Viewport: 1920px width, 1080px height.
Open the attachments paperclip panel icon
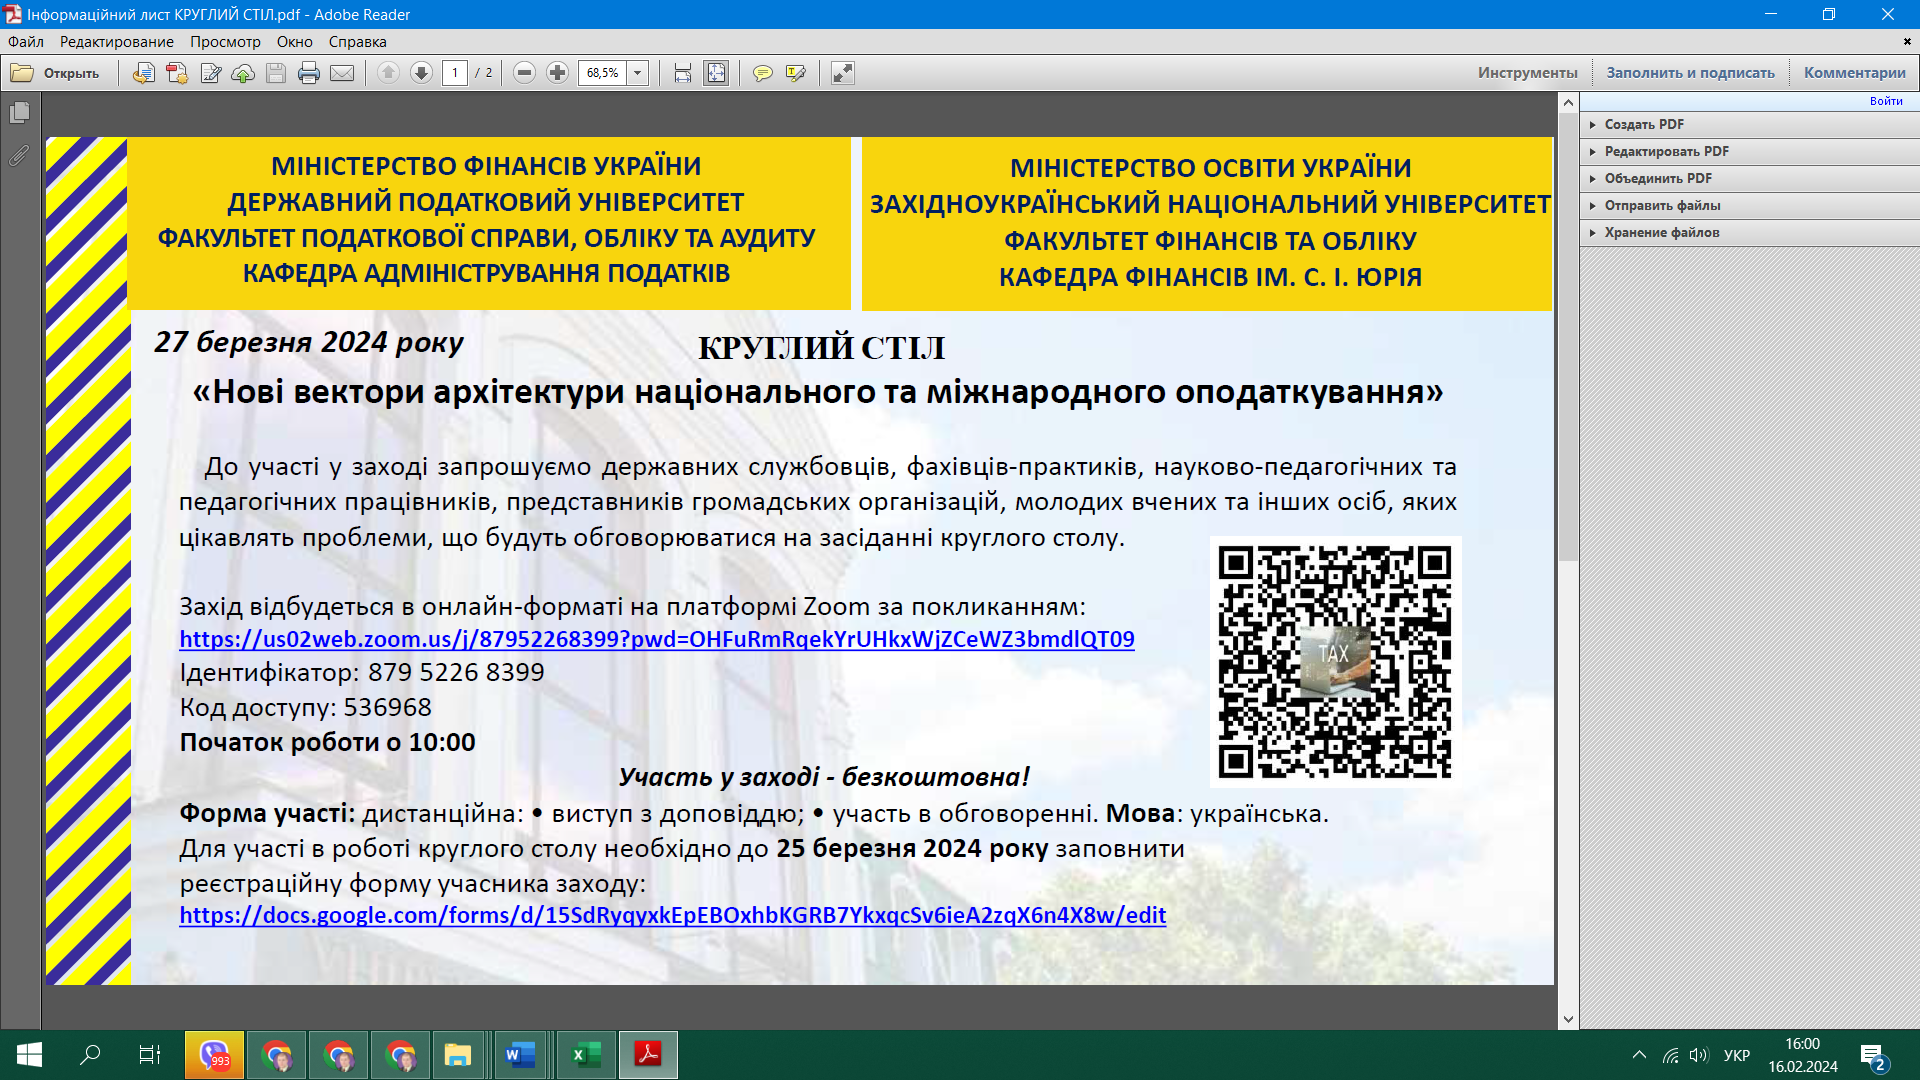coord(19,155)
